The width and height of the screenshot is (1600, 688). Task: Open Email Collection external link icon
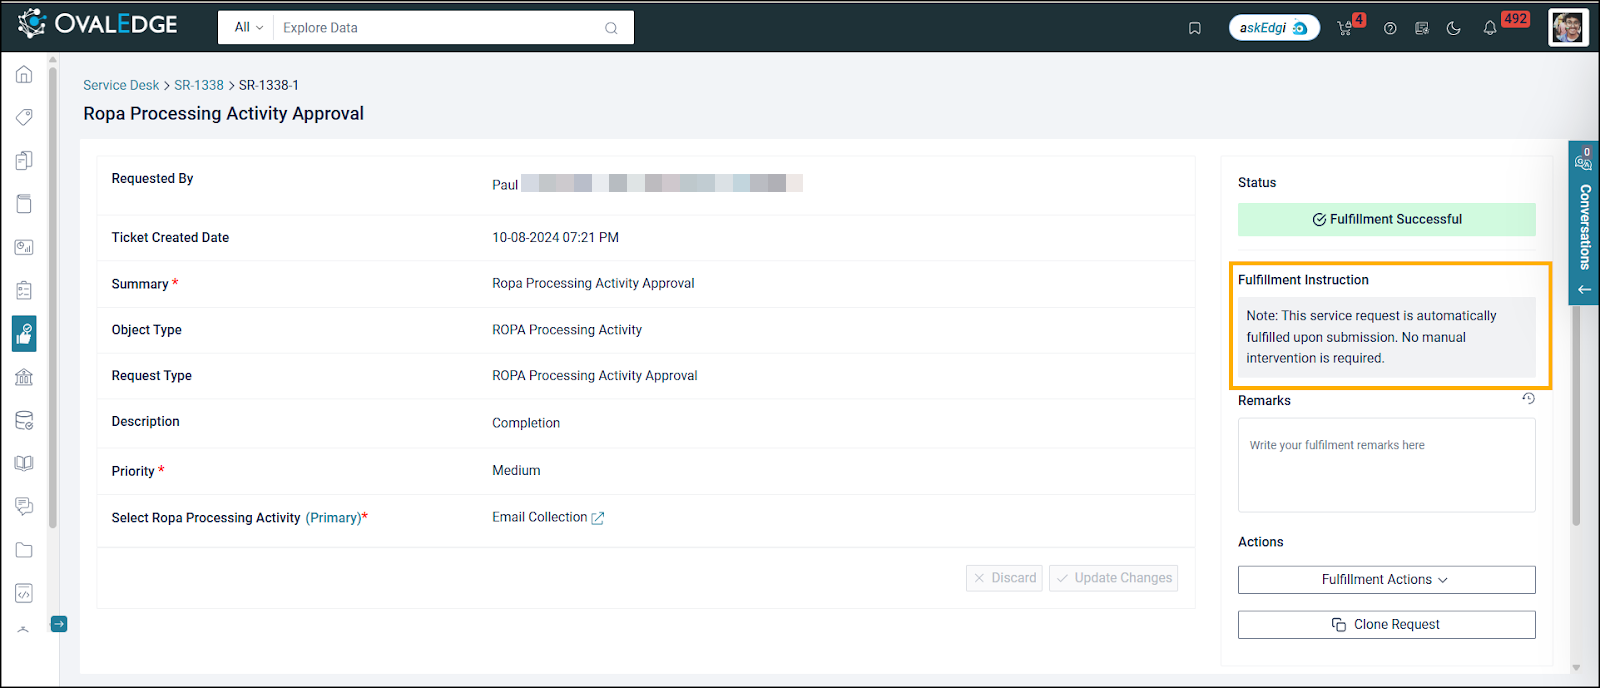coord(598,518)
